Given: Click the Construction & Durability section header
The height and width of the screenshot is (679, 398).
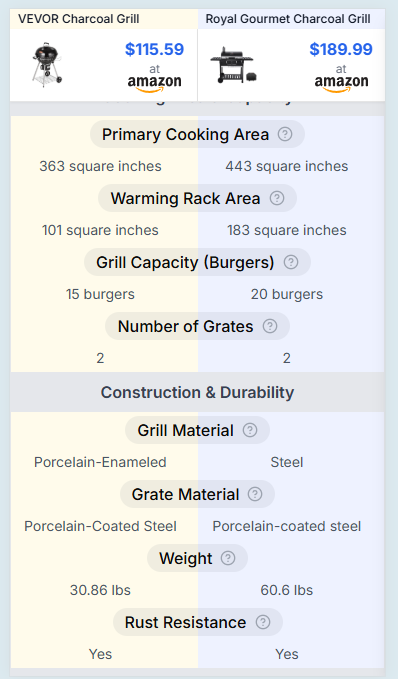Looking at the screenshot, I should pos(197,392).
